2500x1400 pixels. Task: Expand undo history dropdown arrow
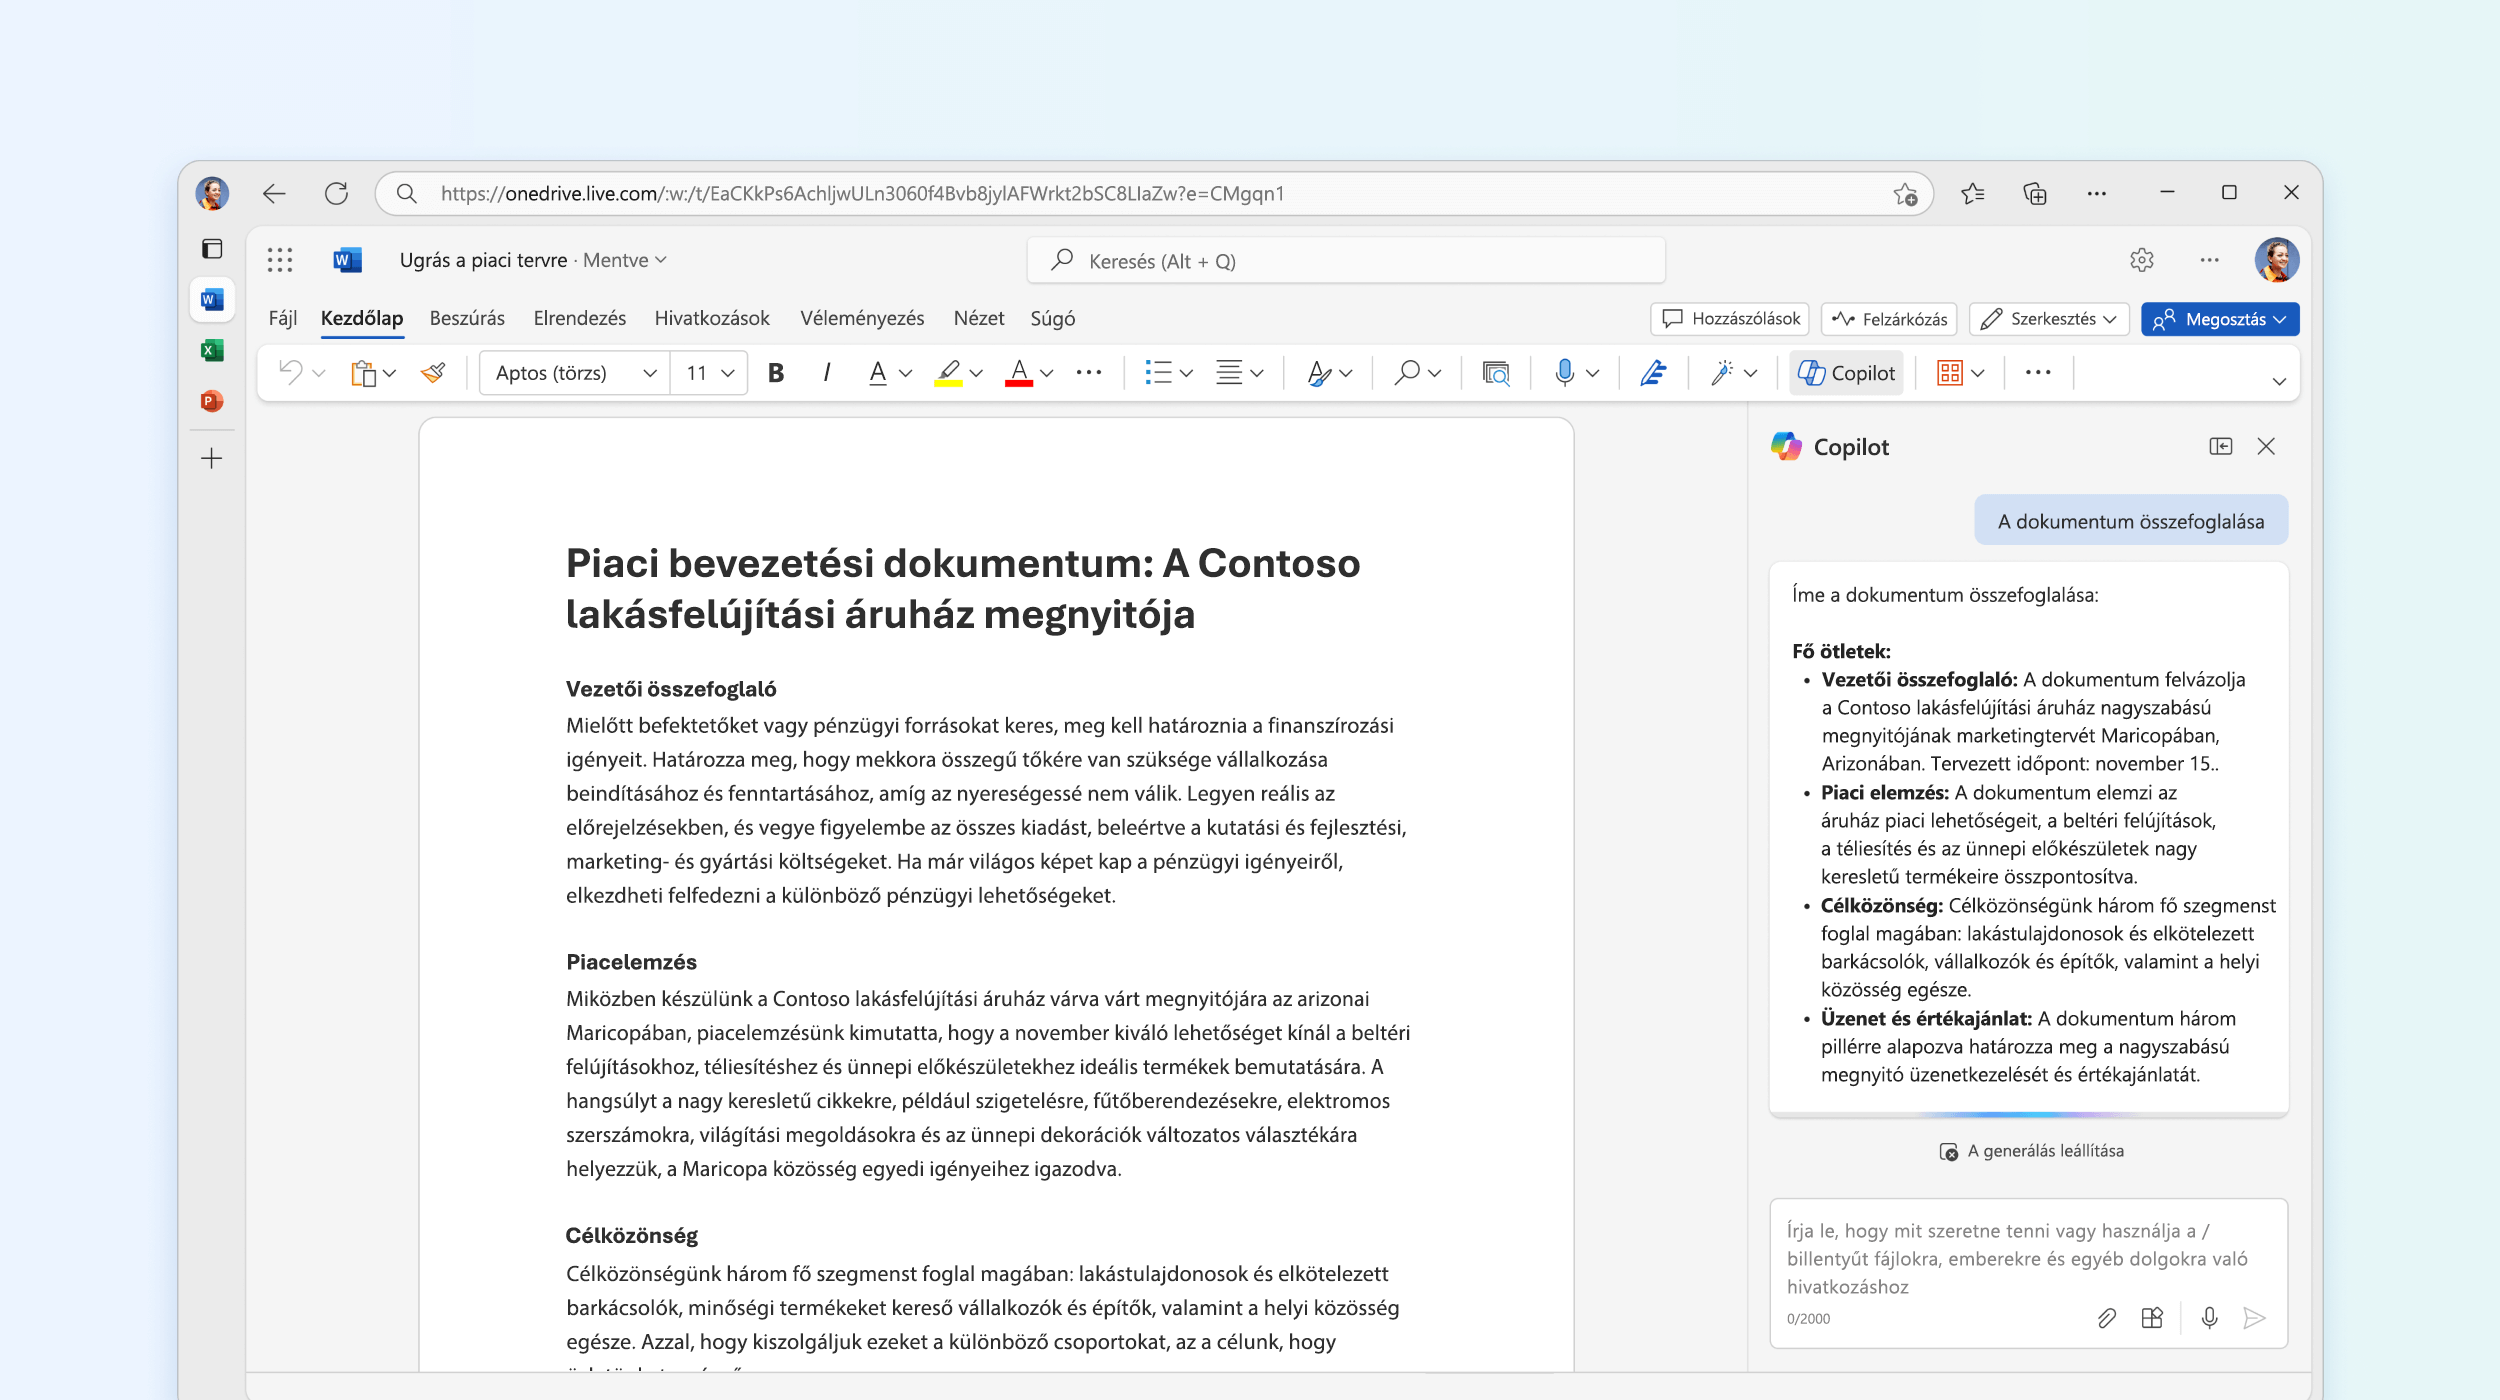(x=319, y=373)
